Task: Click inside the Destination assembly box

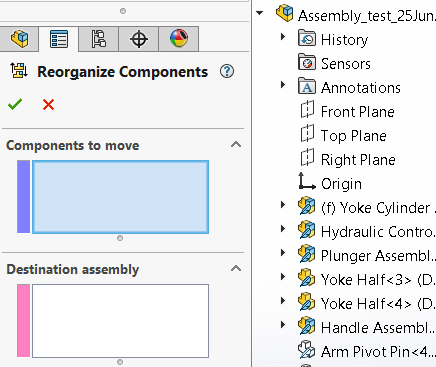Action: pos(120,321)
